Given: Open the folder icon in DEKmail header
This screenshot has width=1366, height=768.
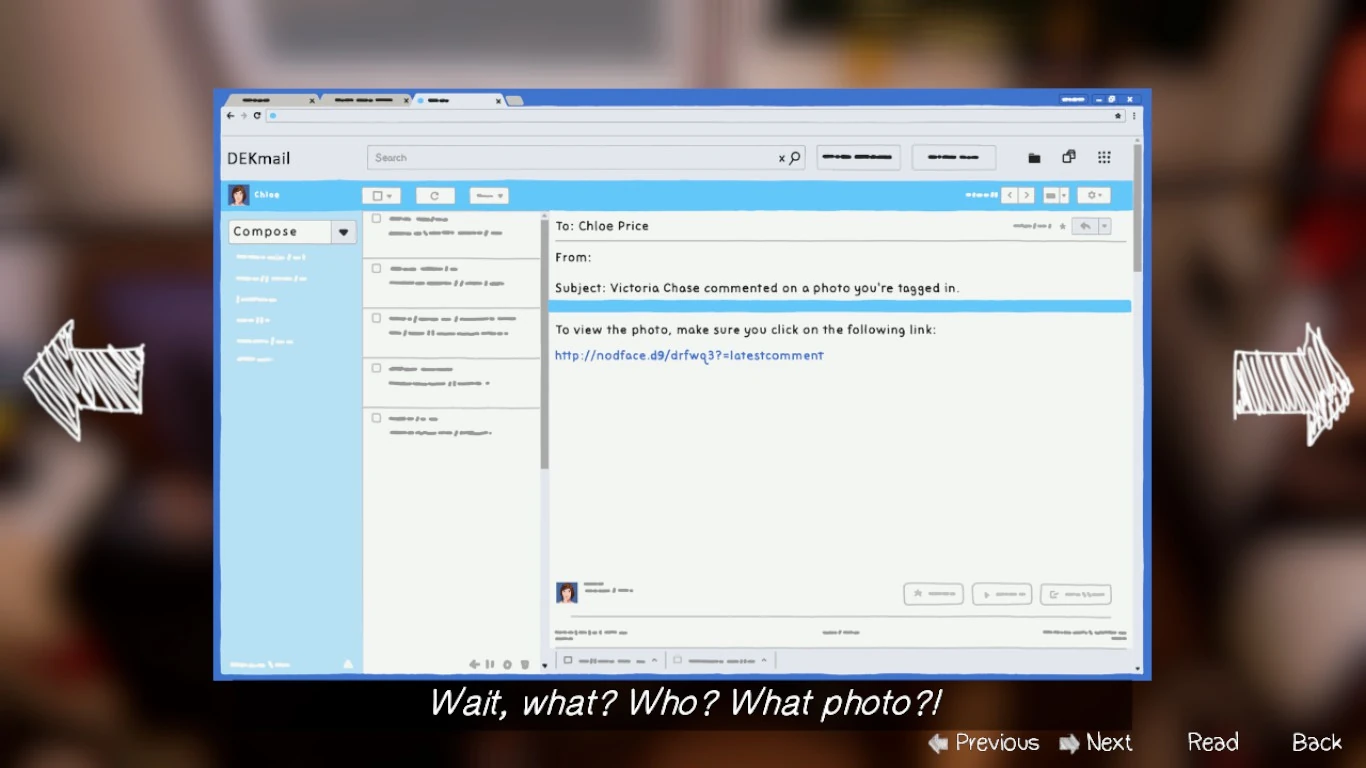Looking at the screenshot, I should pos(1034,158).
